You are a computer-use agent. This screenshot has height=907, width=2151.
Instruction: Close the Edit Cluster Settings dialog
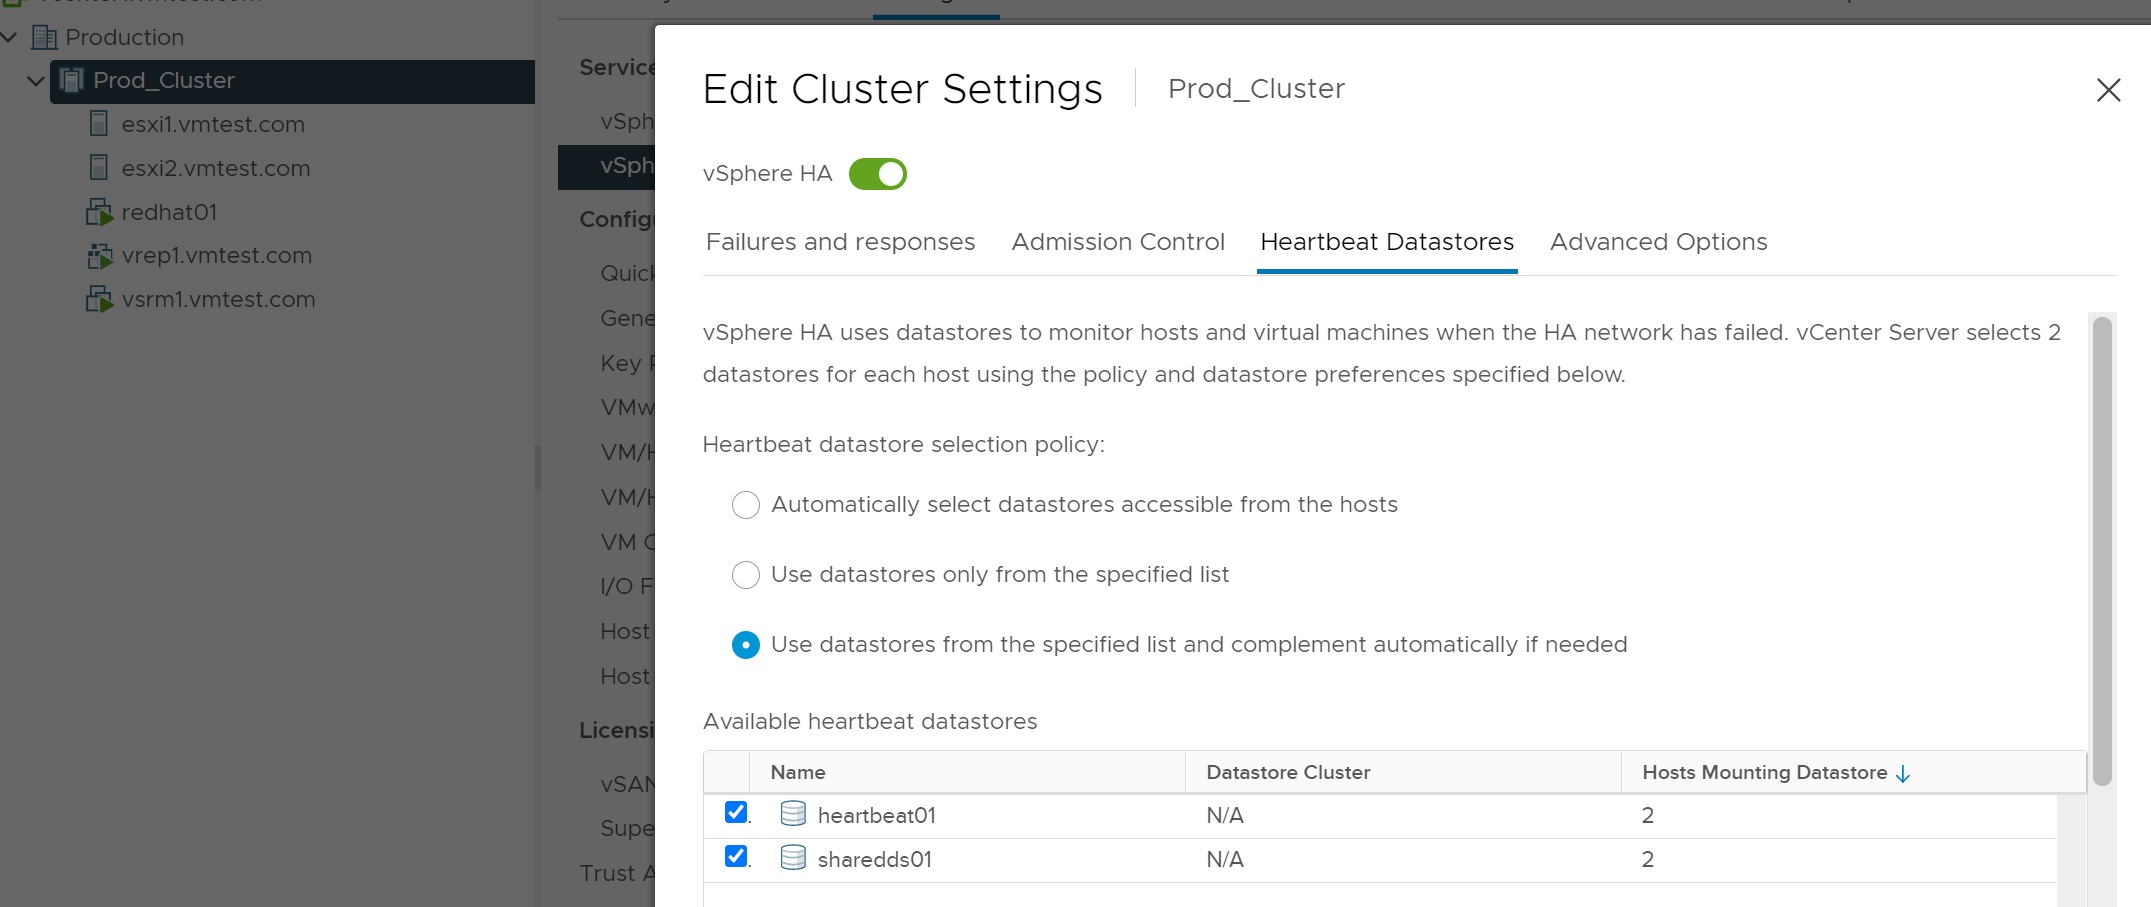[2108, 90]
